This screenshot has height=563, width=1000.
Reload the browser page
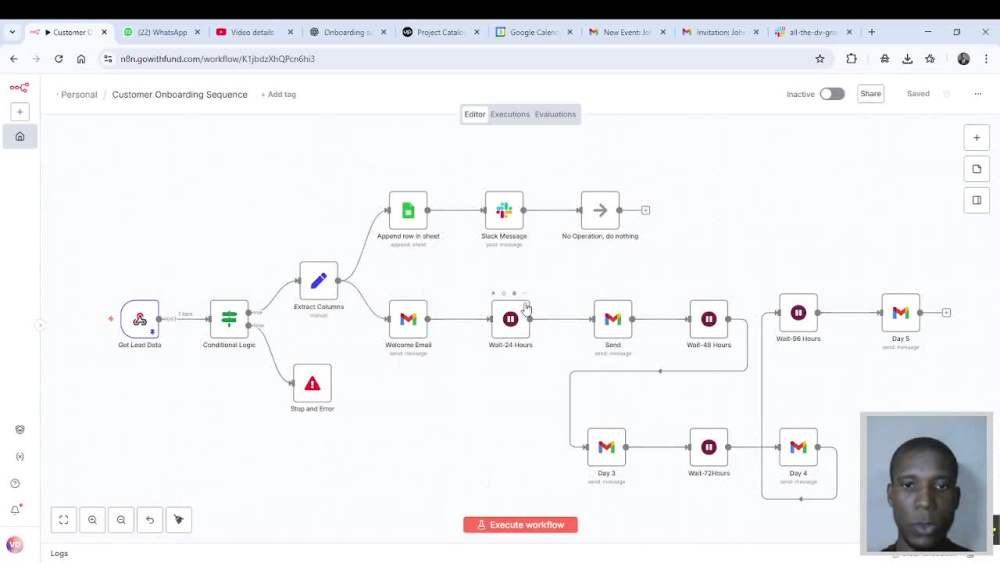59,59
